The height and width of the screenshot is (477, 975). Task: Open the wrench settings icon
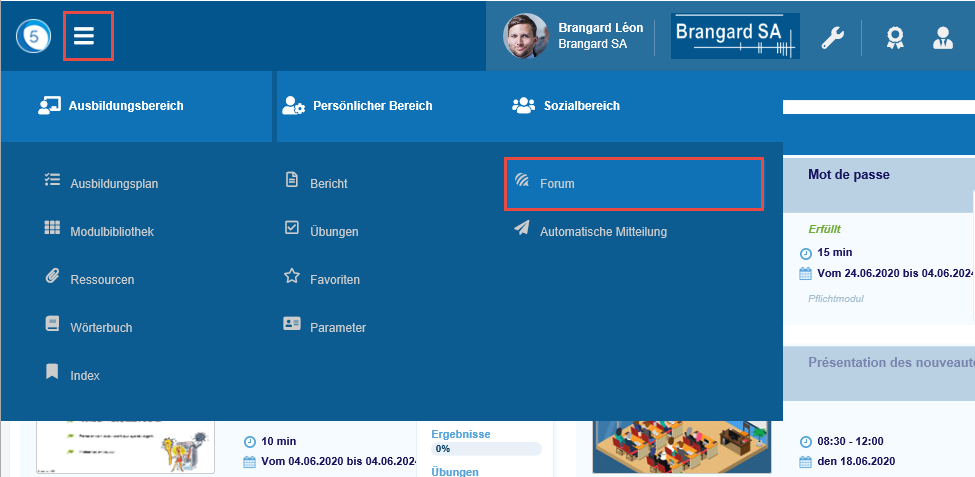[x=833, y=38]
